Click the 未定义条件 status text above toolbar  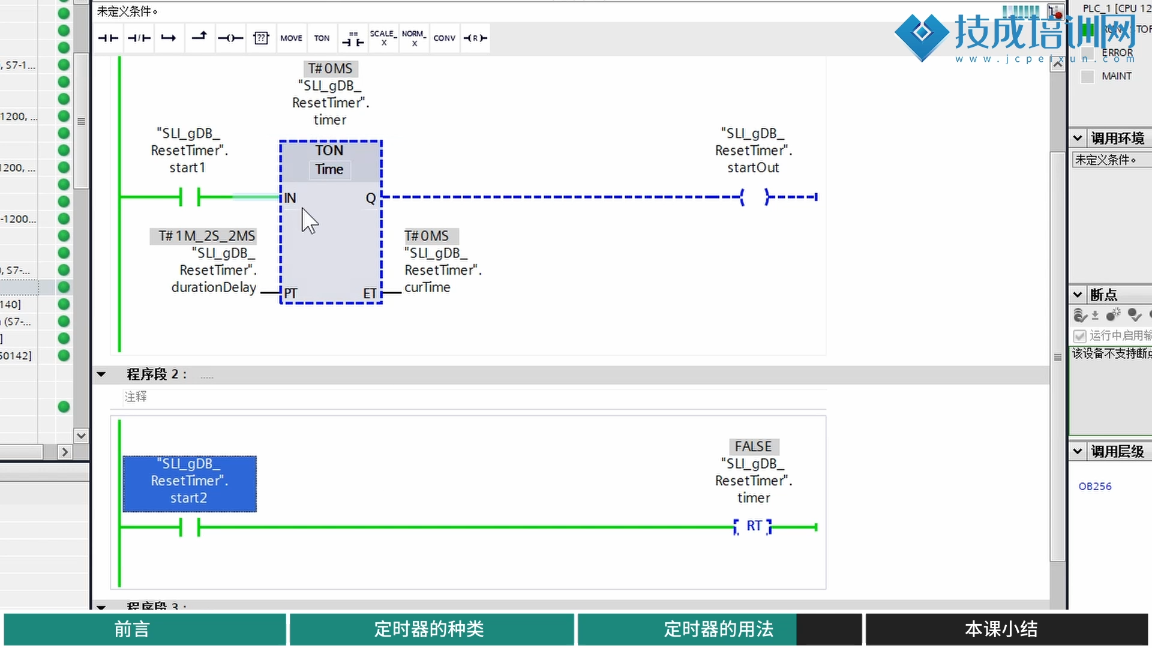click(x=127, y=12)
